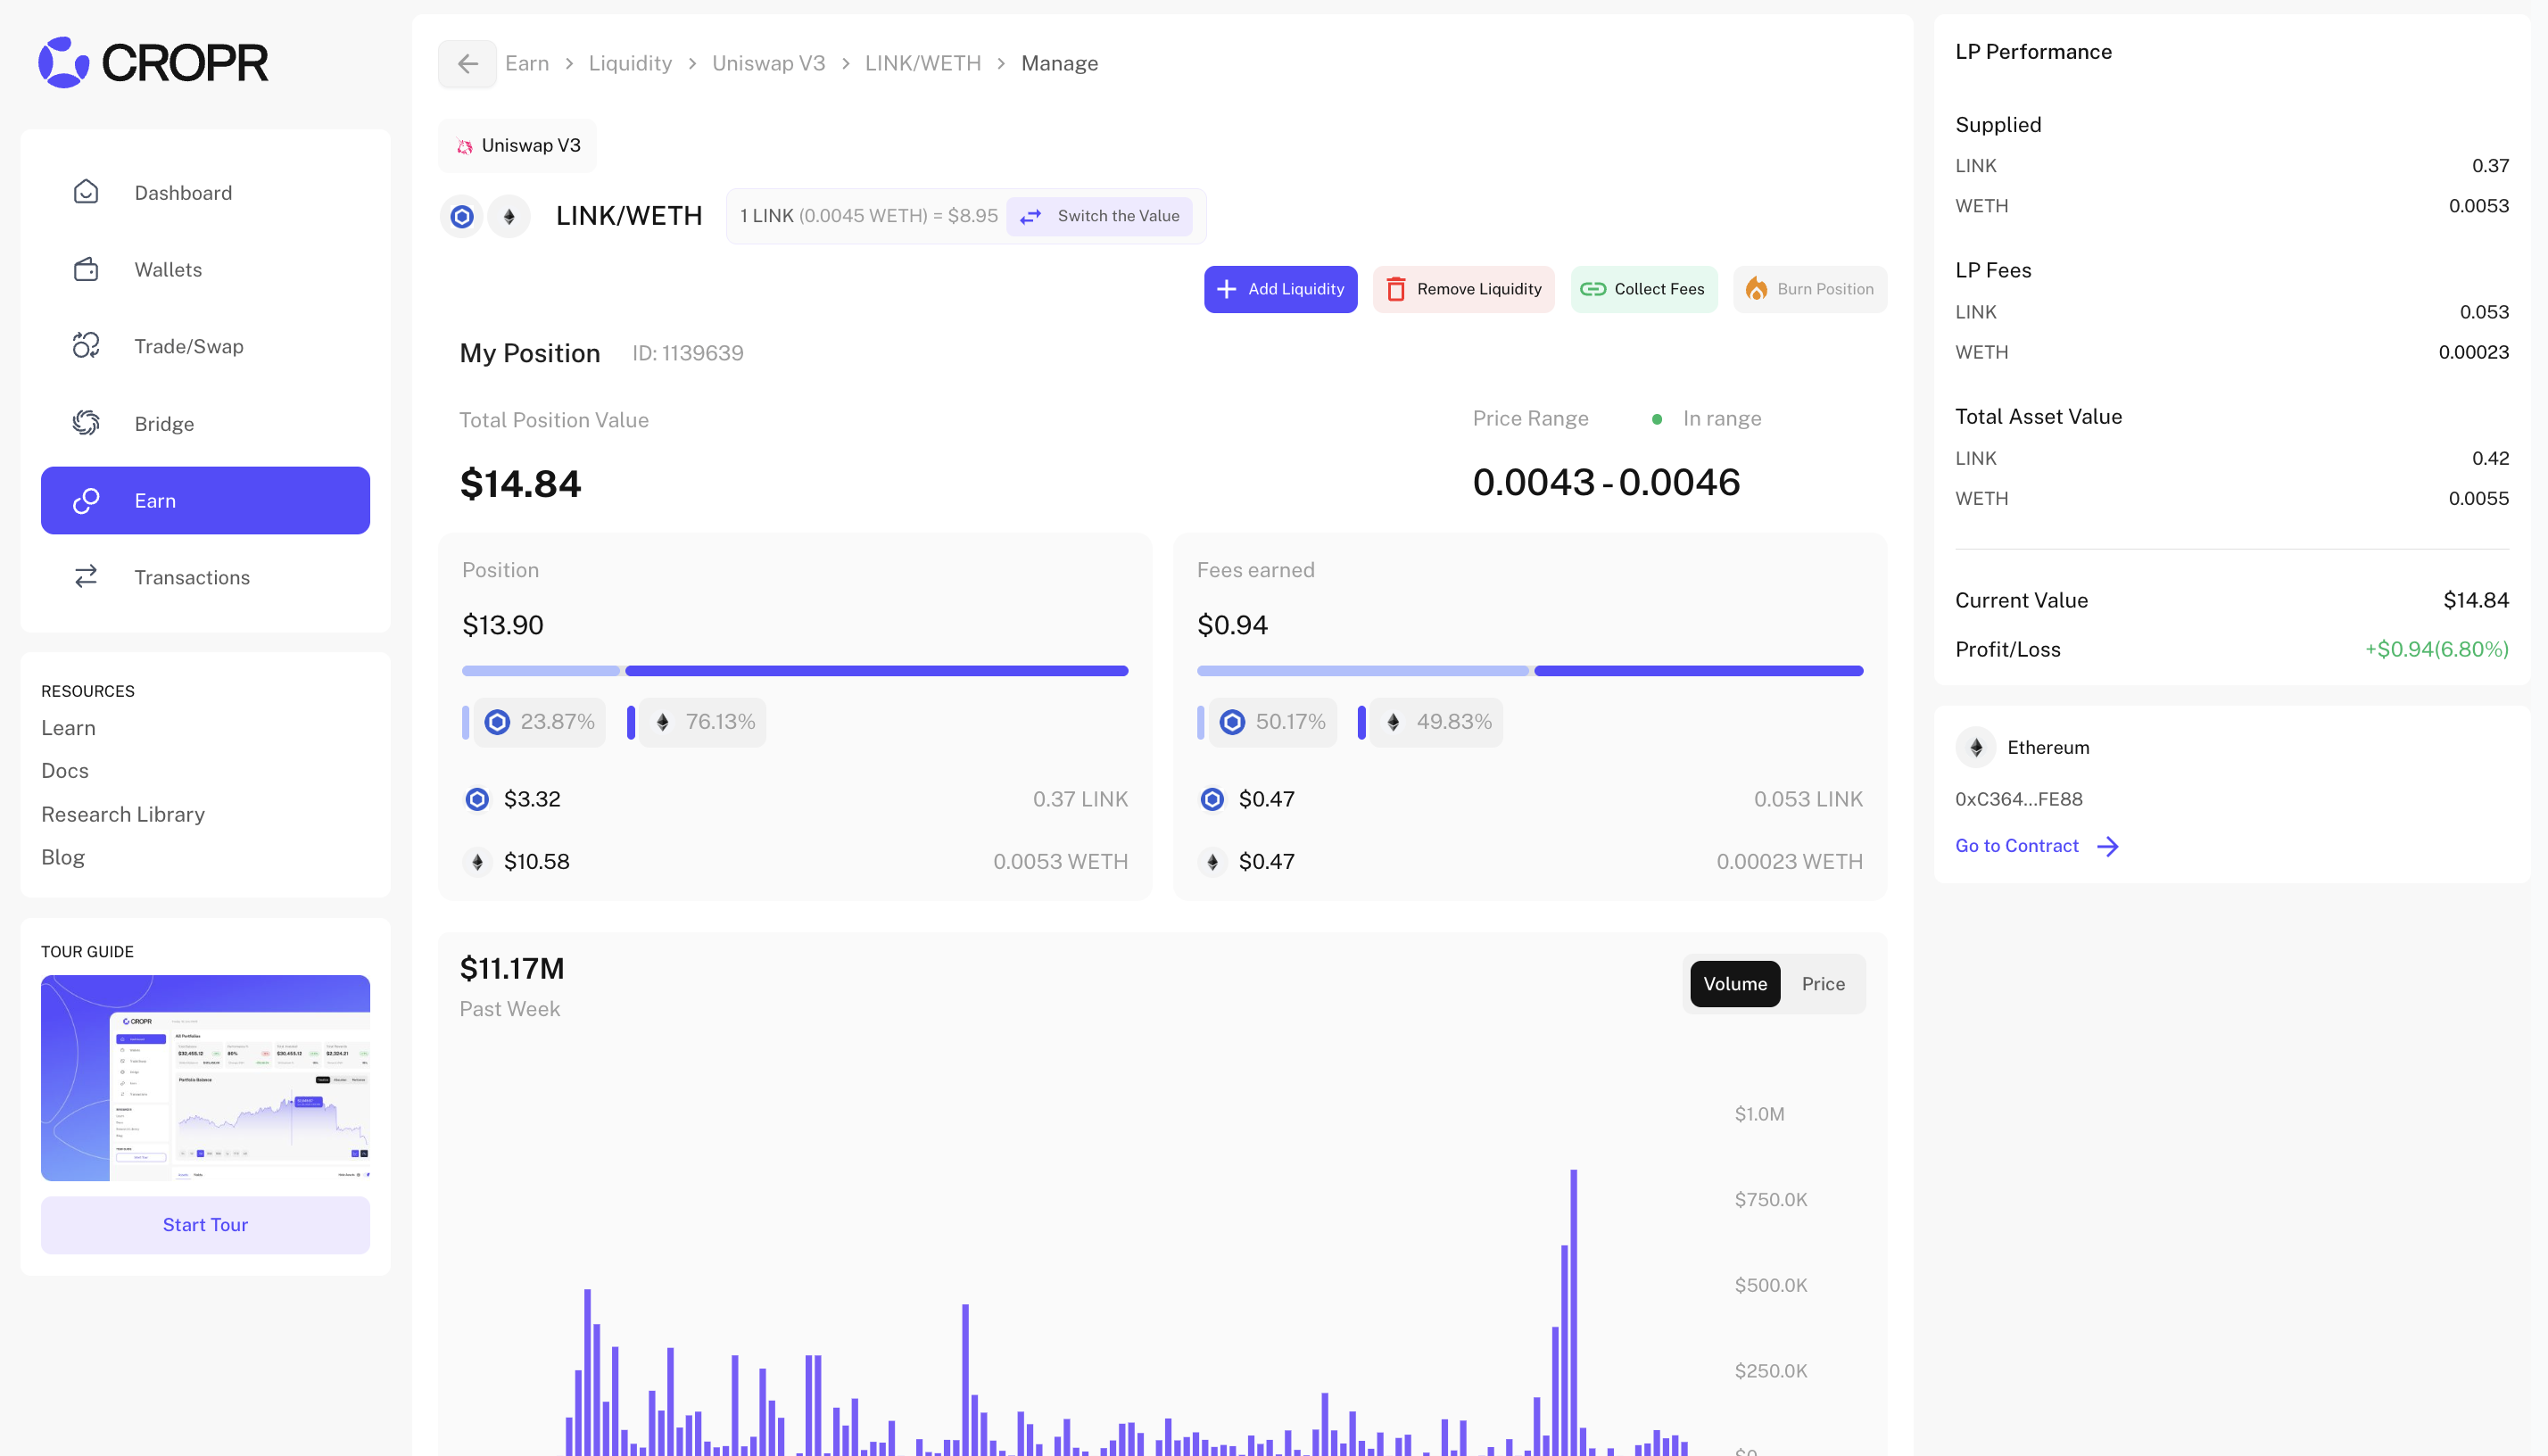Image resolution: width=2548 pixels, height=1456 pixels.
Task: Click the Earn breadcrumb link
Action: coord(527,64)
